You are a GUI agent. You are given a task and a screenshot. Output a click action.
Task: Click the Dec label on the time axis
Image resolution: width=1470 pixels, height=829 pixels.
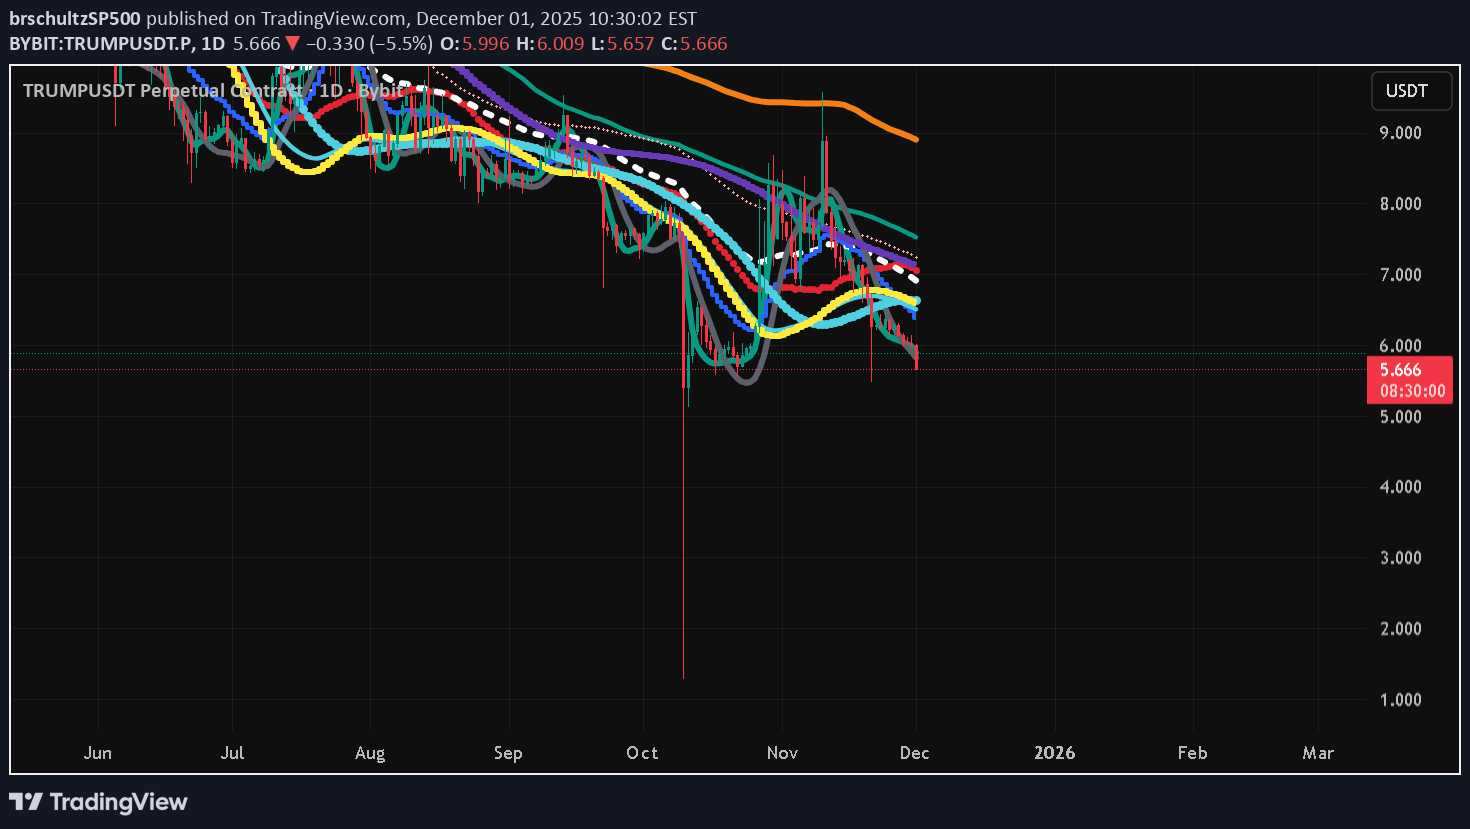coord(914,753)
